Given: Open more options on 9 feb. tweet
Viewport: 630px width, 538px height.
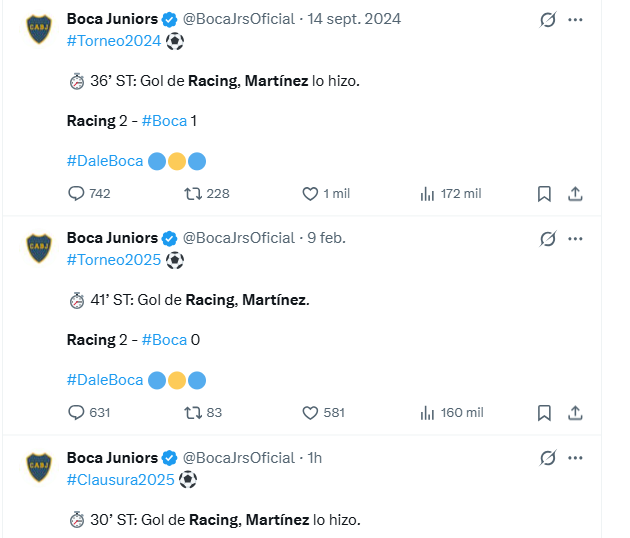Looking at the screenshot, I should 575,238.
